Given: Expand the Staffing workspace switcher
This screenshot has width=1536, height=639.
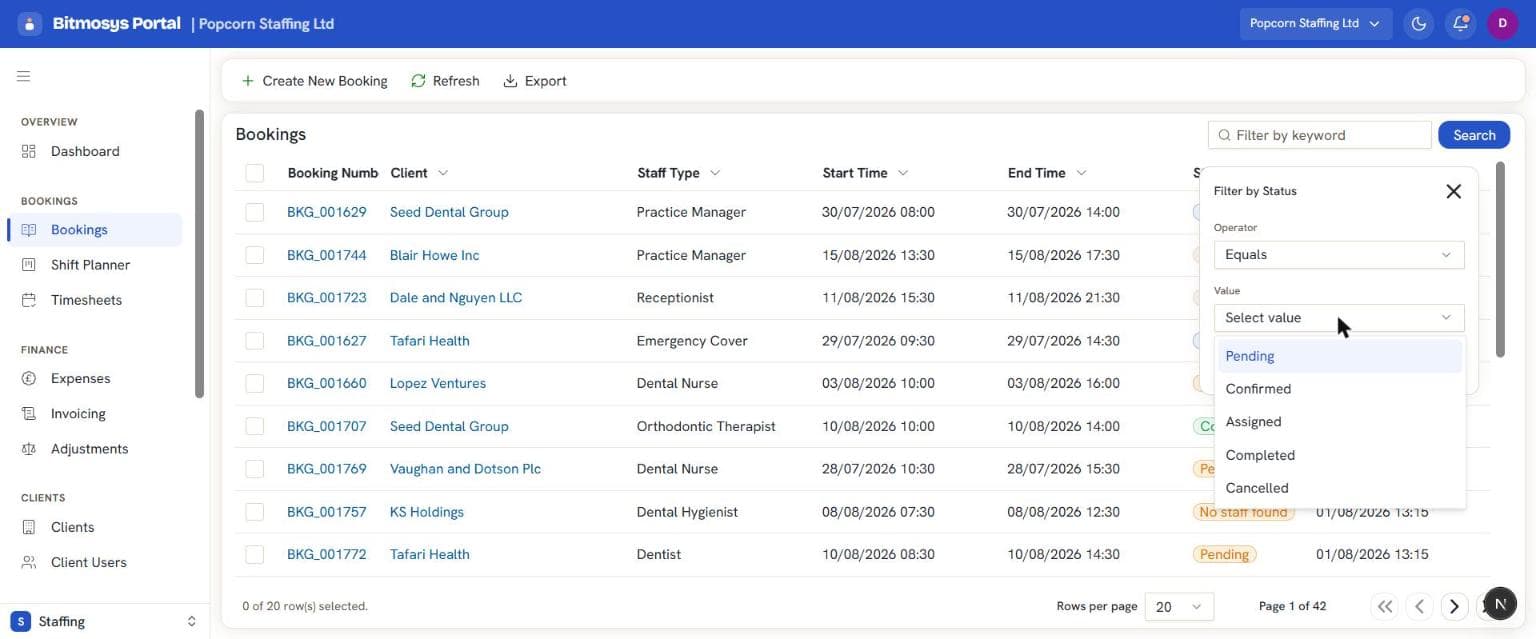Looking at the screenshot, I should (191, 621).
